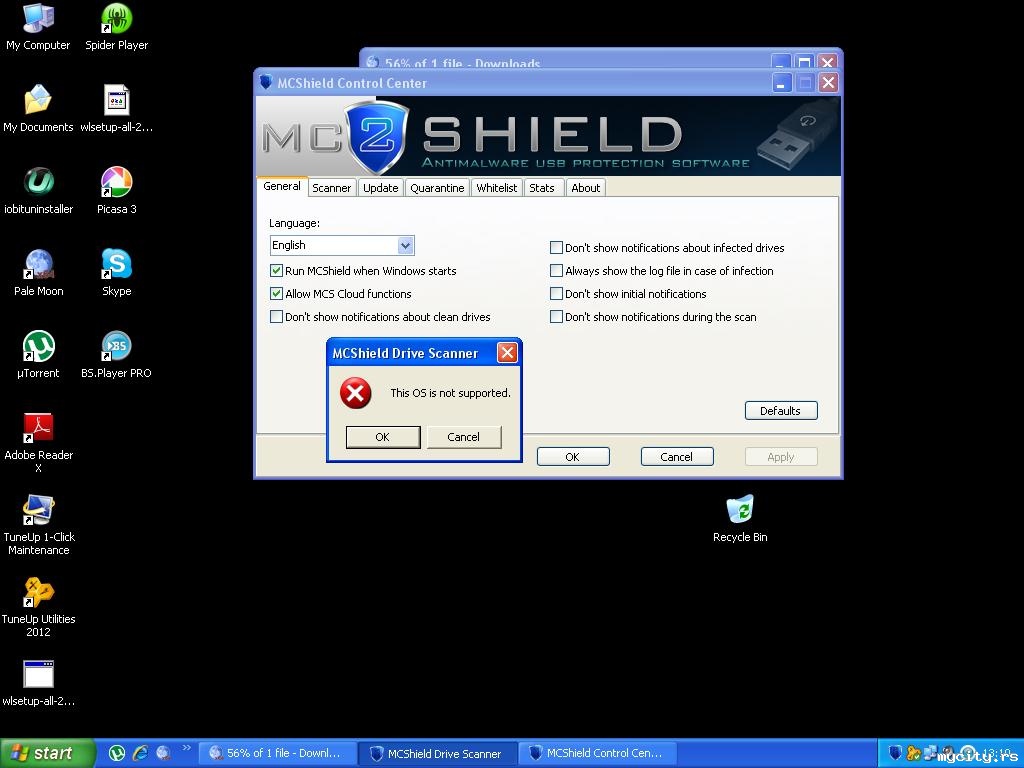
Task: Enable Don't show notifications during the scan
Action: tap(556, 317)
